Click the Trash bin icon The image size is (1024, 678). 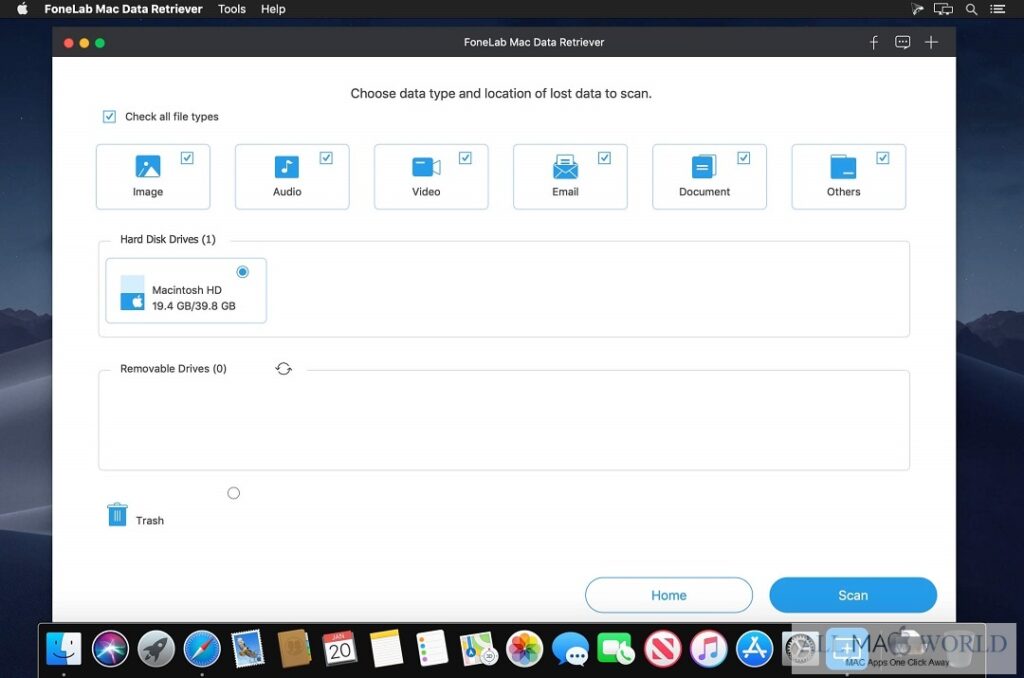(117, 515)
